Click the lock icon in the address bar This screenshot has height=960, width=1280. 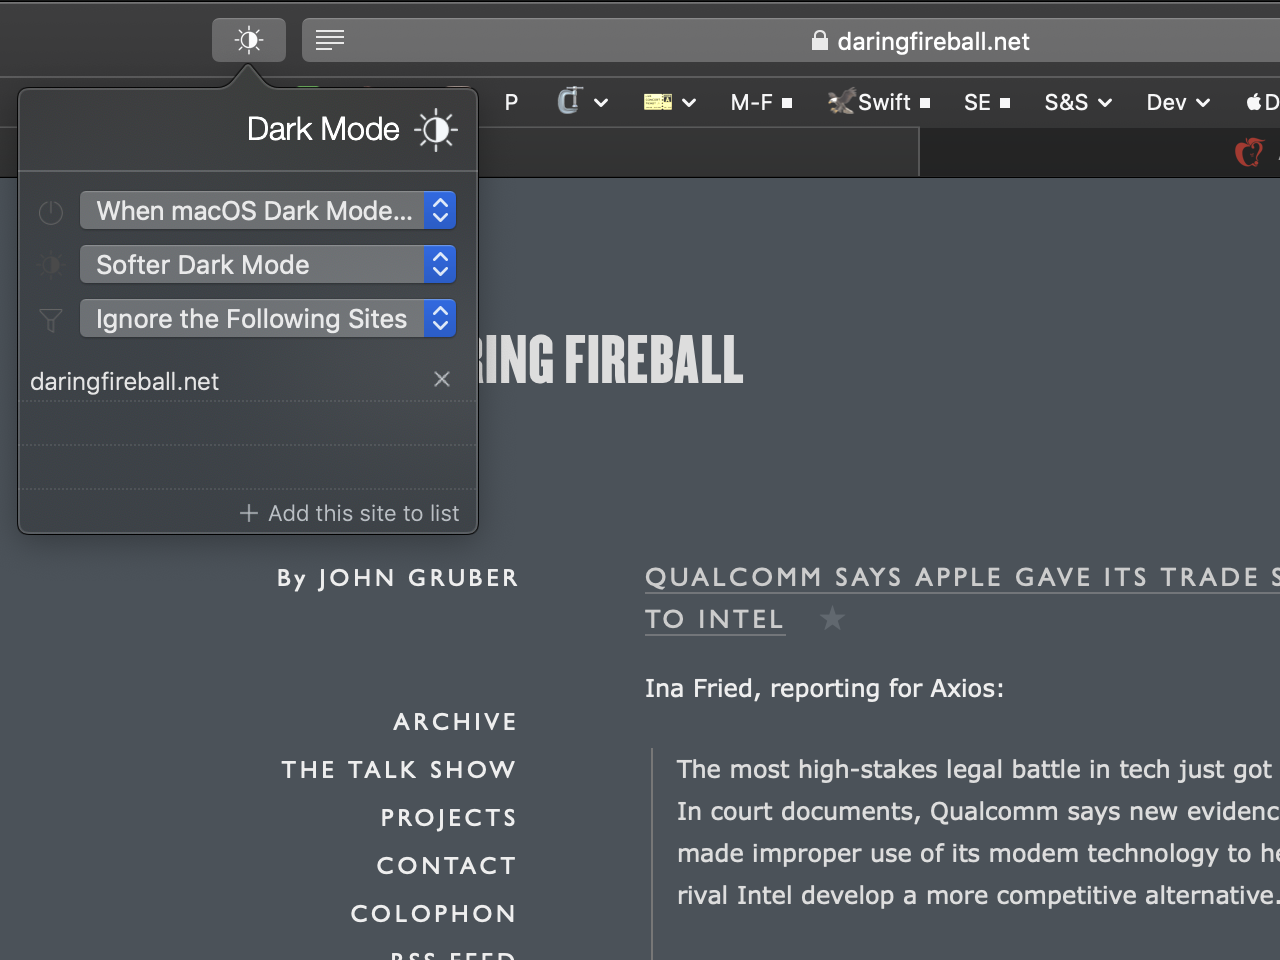click(820, 40)
